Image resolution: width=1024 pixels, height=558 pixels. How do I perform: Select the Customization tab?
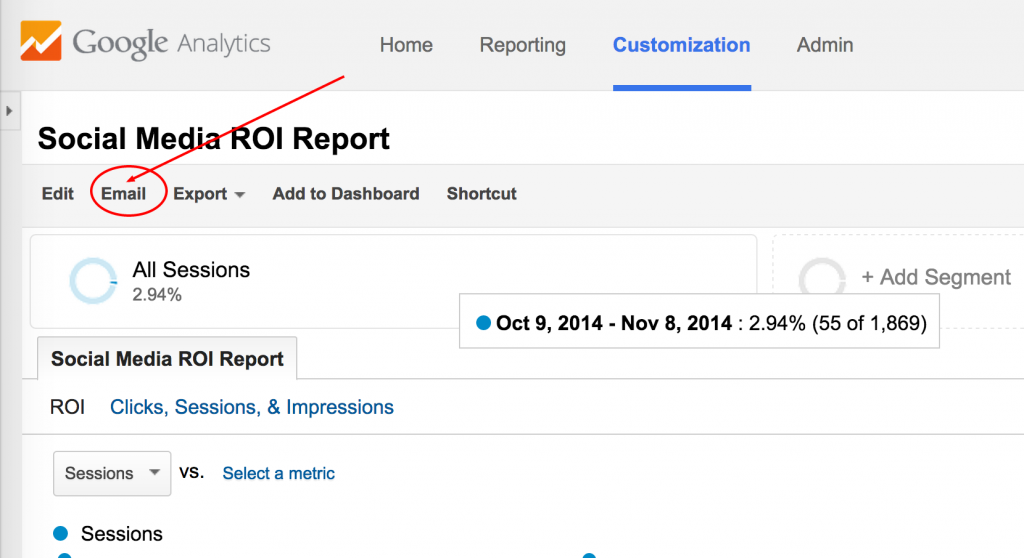(681, 44)
